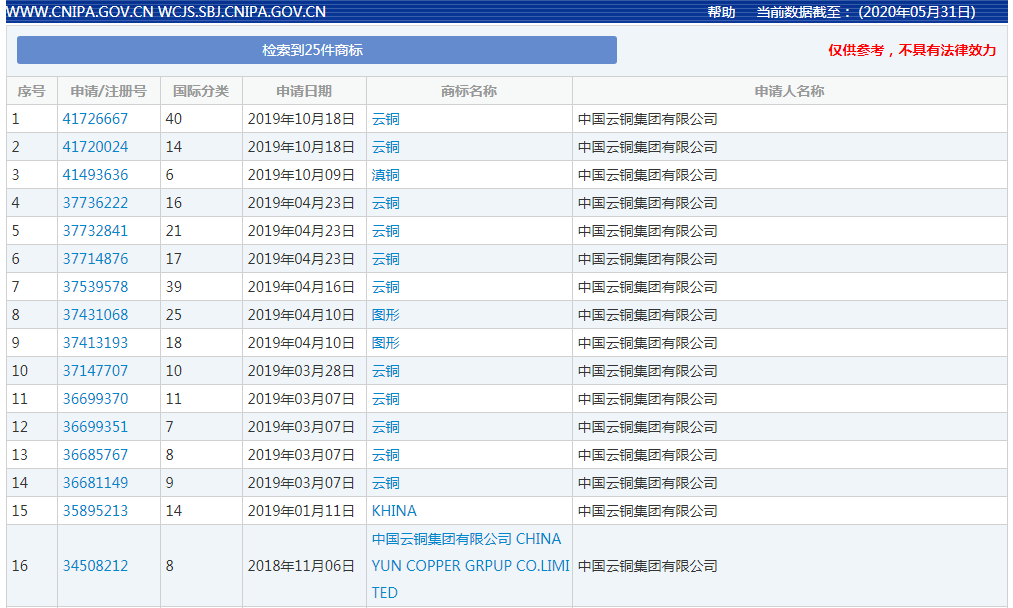
Task: Open application number 37147707
Action: tap(95, 371)
